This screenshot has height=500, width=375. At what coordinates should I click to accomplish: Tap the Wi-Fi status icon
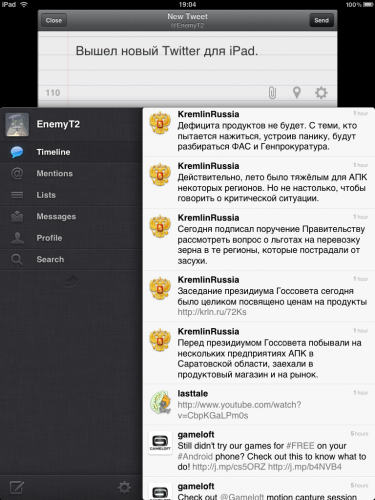(24, 4)
